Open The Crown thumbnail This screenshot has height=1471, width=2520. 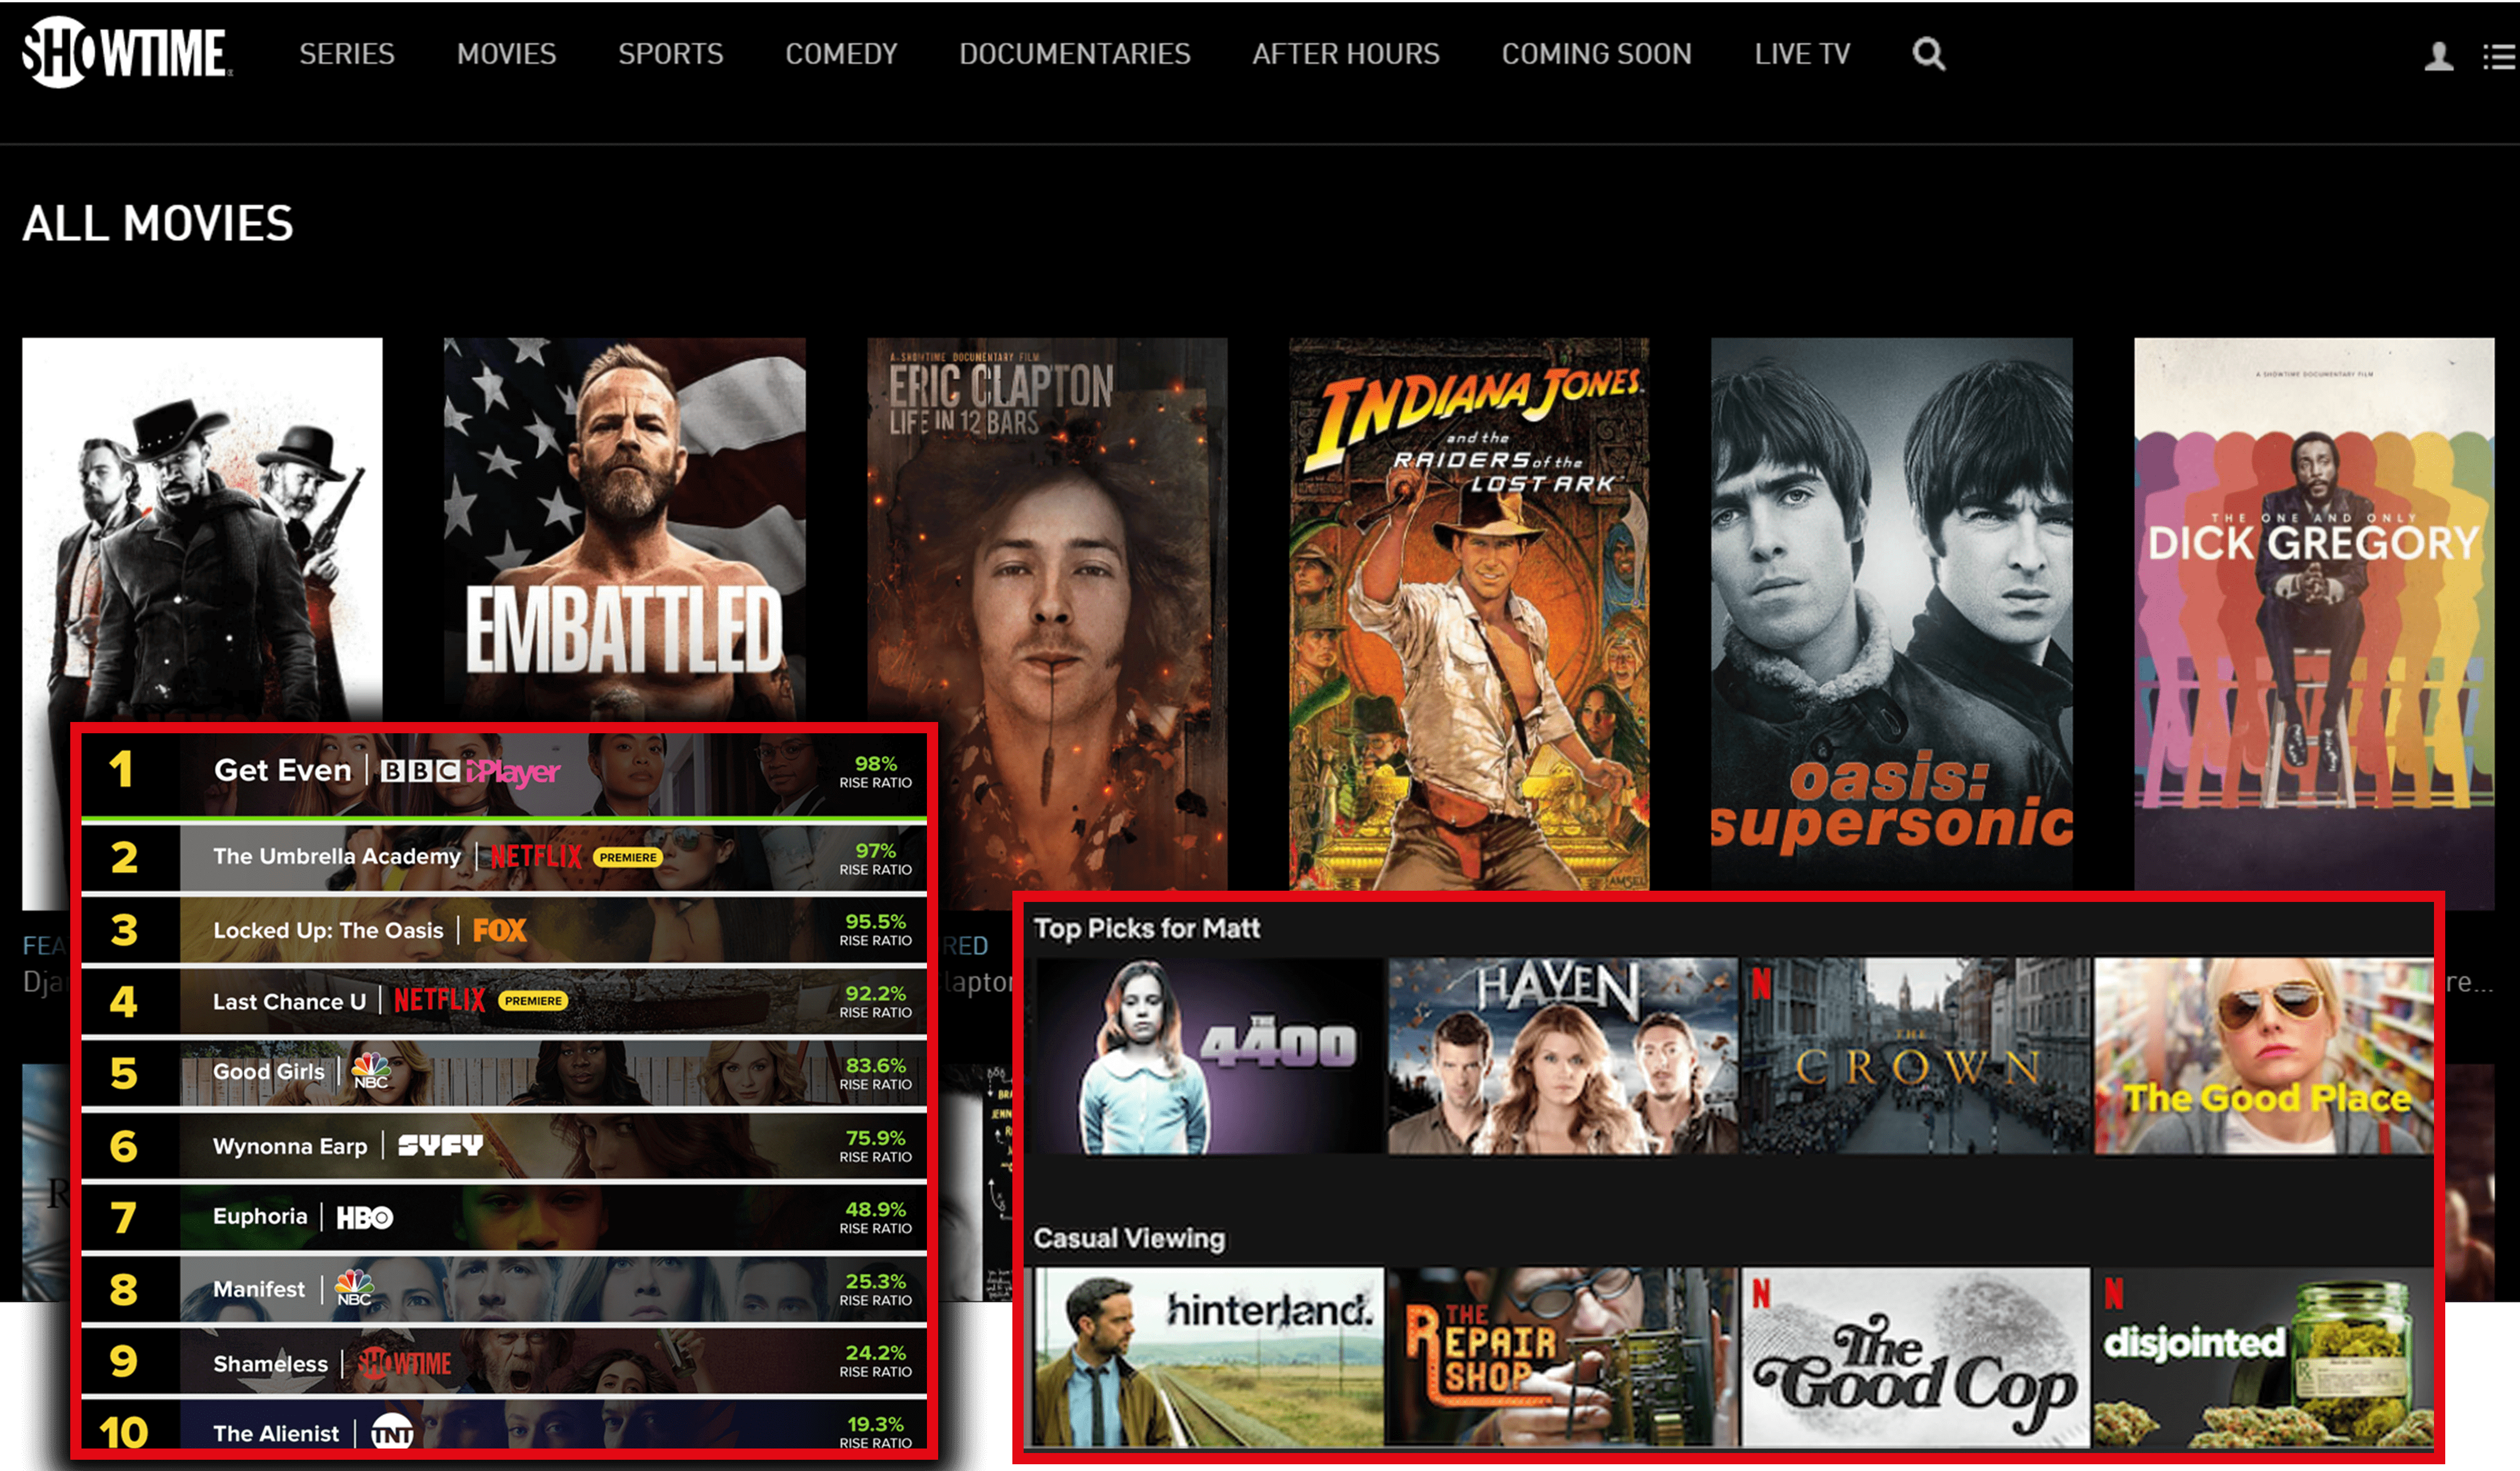coord(1916,1056)
